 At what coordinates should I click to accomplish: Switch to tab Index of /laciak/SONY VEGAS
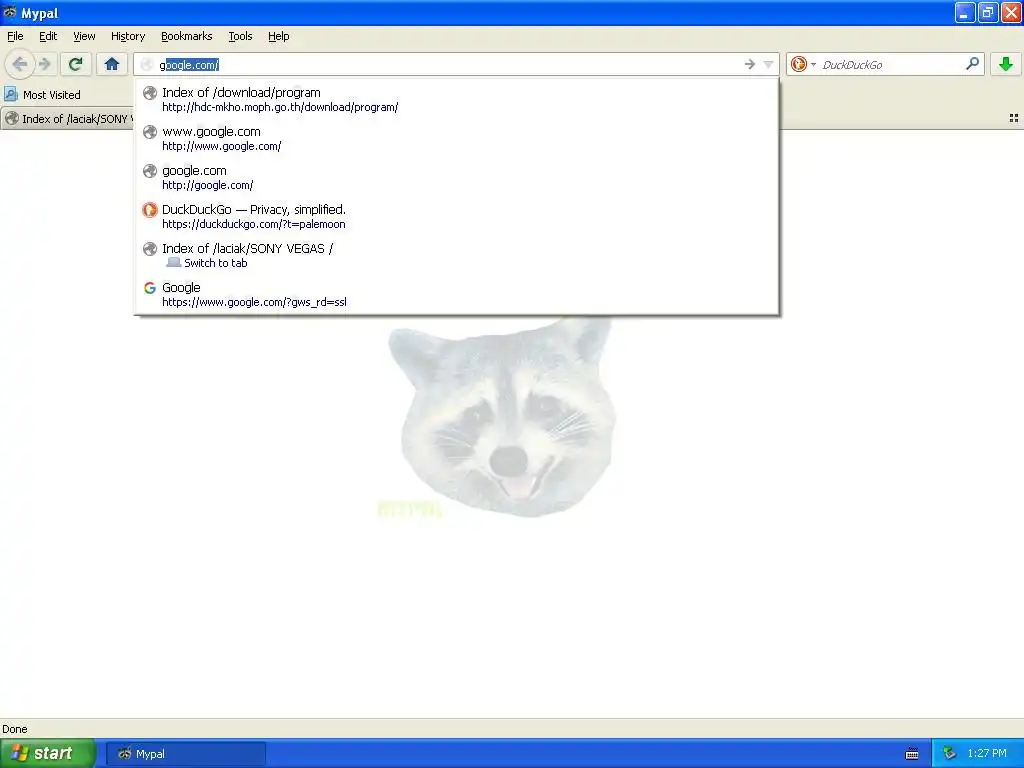pyautogui.click(x=456, y=256)
